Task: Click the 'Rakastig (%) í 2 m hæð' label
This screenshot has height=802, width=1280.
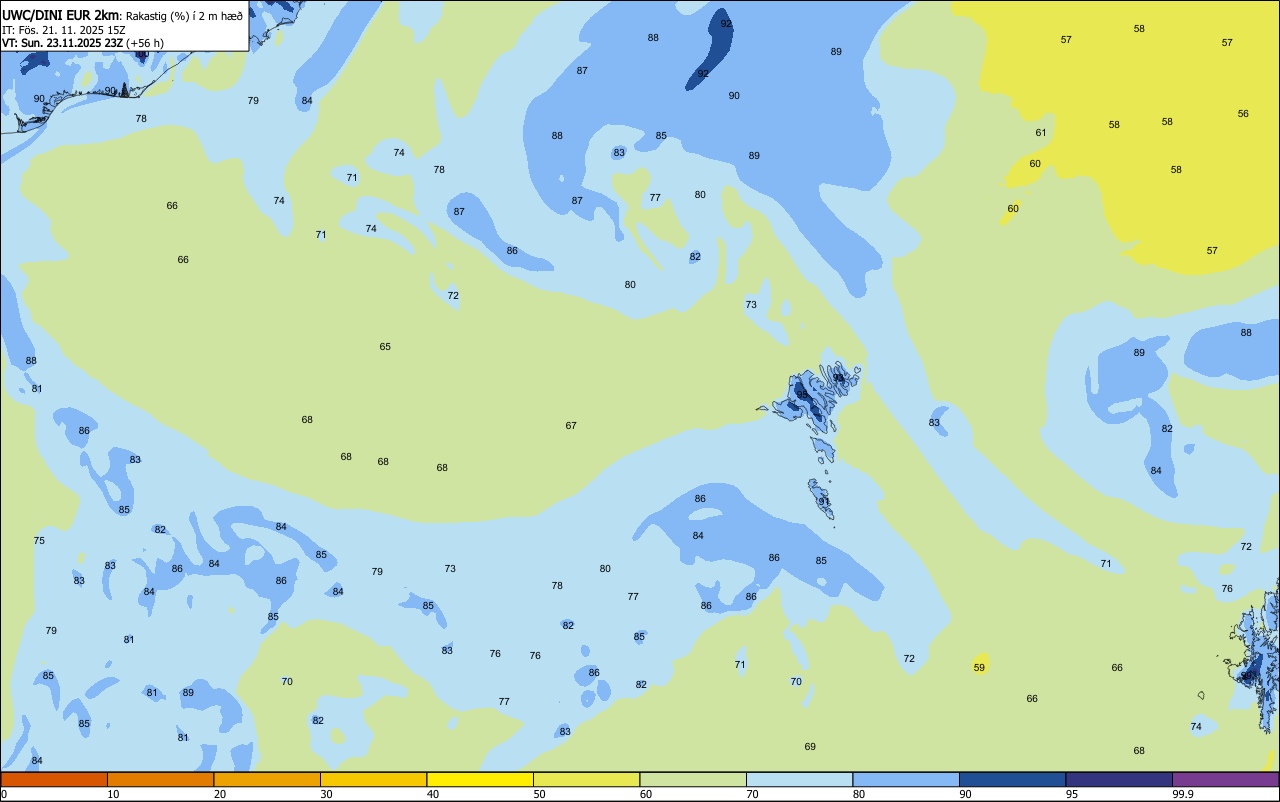Action: (184, 16)
